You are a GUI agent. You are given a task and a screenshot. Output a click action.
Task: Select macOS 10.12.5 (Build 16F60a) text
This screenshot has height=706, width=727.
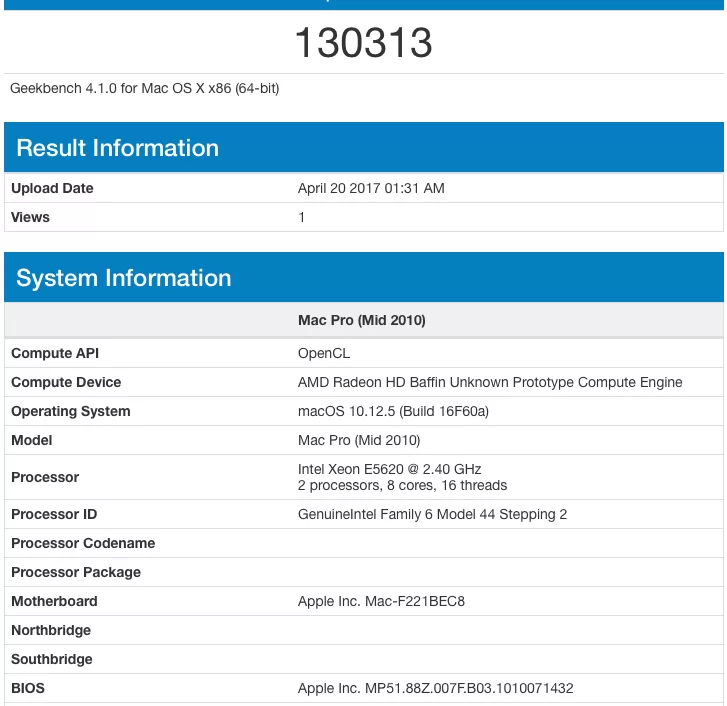393,411
